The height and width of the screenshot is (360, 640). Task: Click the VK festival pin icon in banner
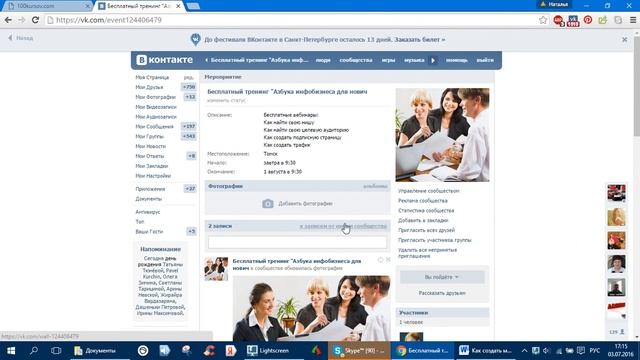point(196,39)
